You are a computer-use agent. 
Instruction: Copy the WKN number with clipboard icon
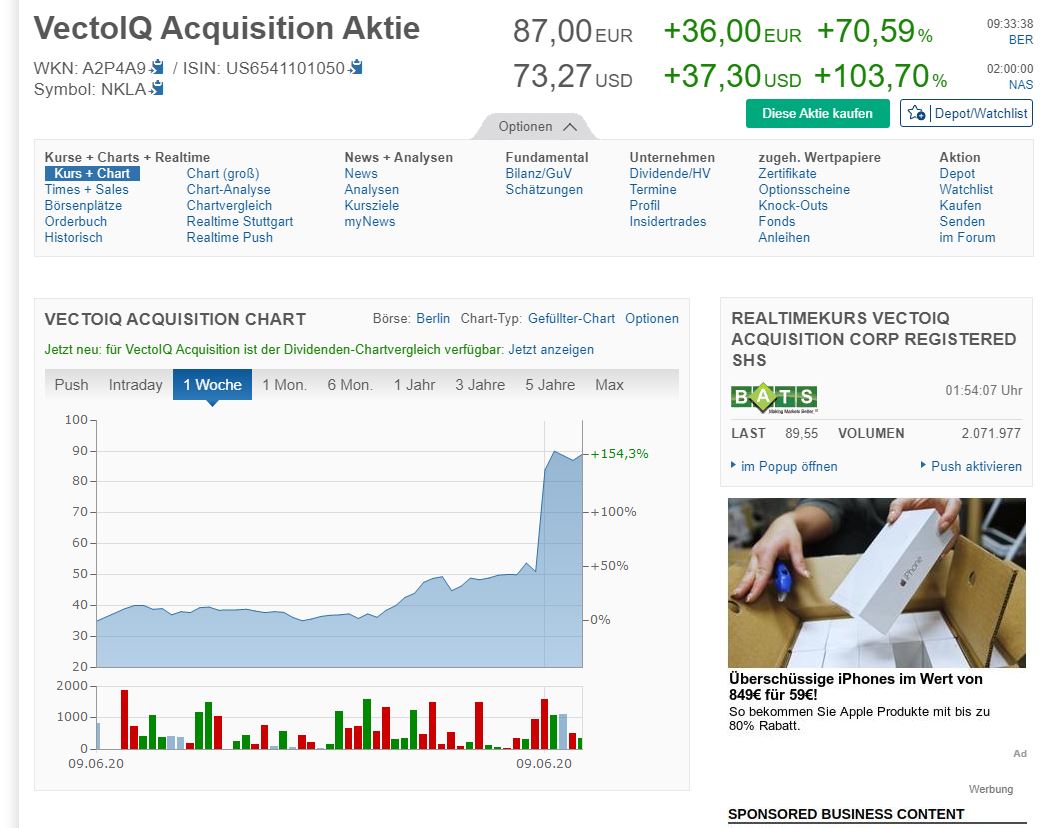tap(156, 68)
